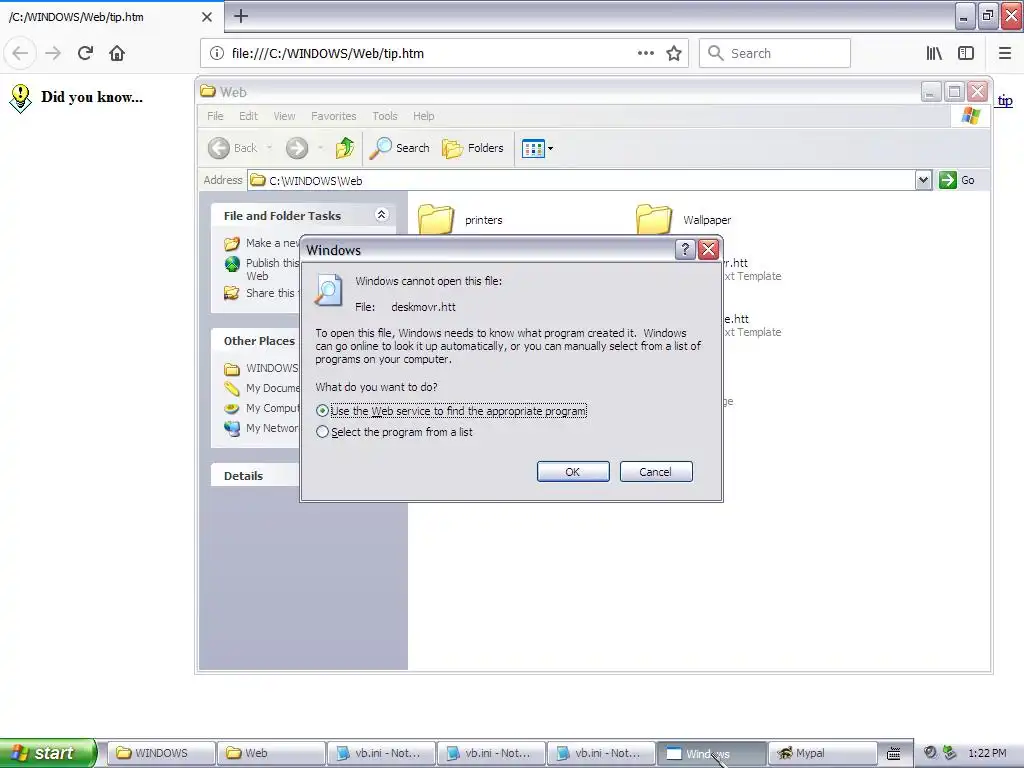Show site information for the file URL
1024x768 pixels.
(216, 53)
